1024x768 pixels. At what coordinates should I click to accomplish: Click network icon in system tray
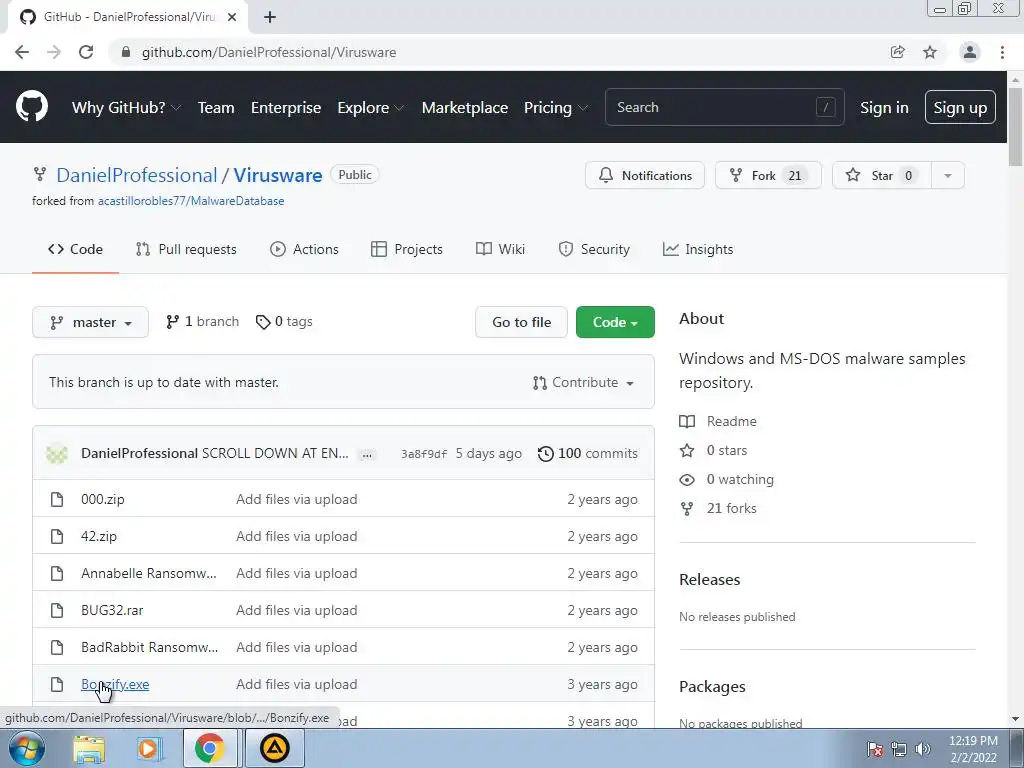(899, 749)
